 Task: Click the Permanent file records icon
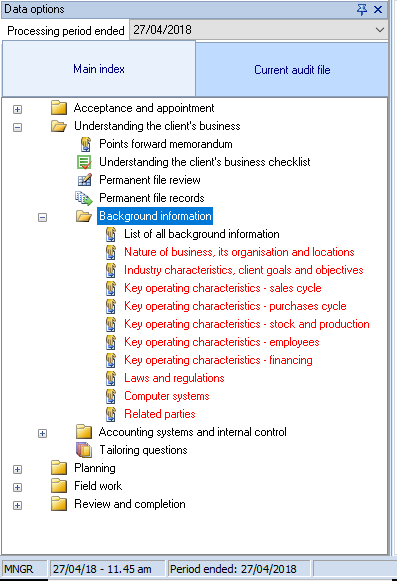click(x=84, y=198)
